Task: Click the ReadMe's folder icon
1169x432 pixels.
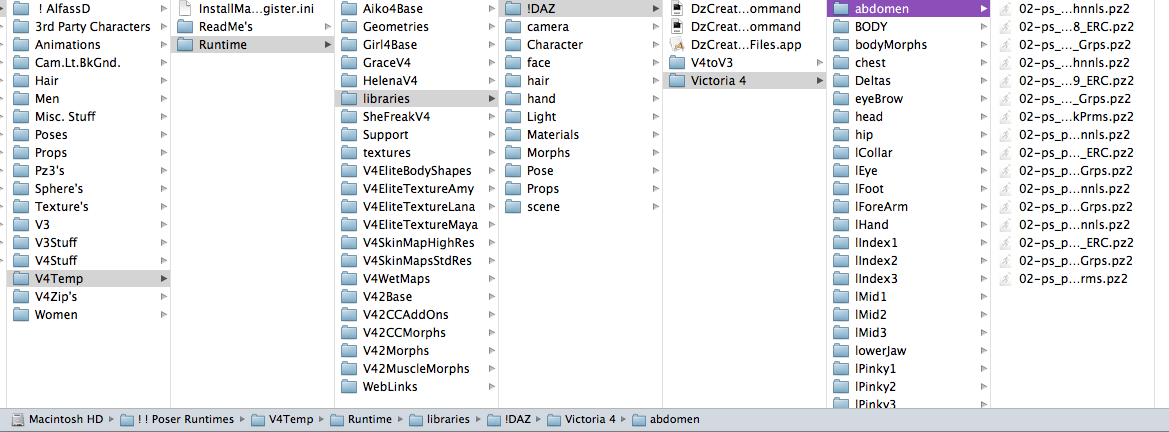Action: click(x=186, y=27)
